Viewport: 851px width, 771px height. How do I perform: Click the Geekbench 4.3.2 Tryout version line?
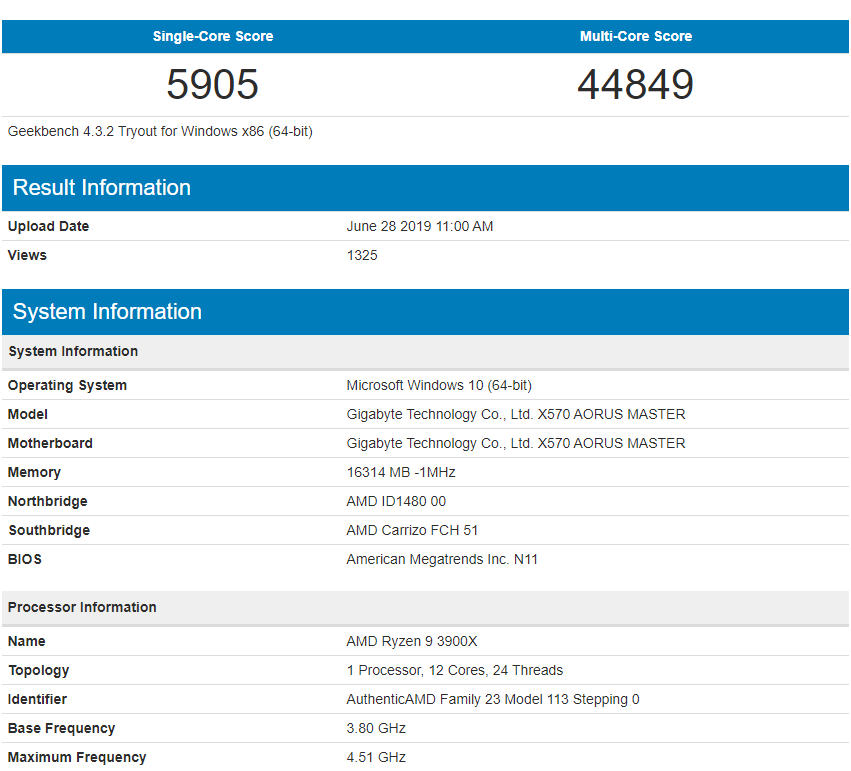(x=160, y=131)
